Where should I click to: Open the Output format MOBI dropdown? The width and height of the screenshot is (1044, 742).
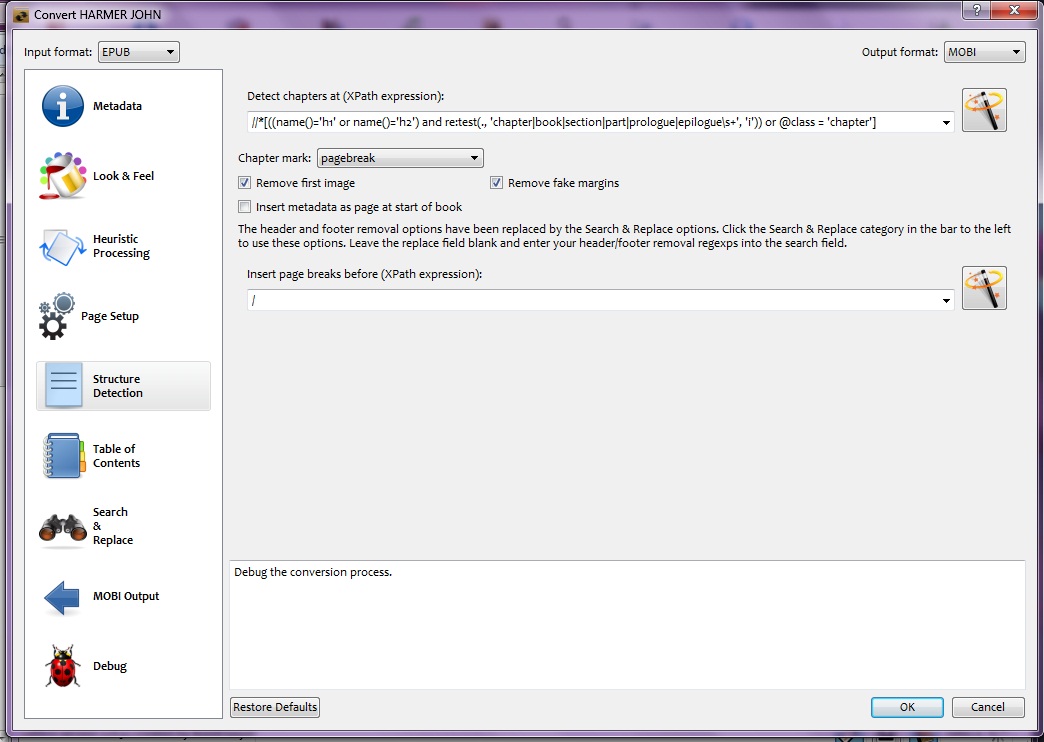[984, 52]
